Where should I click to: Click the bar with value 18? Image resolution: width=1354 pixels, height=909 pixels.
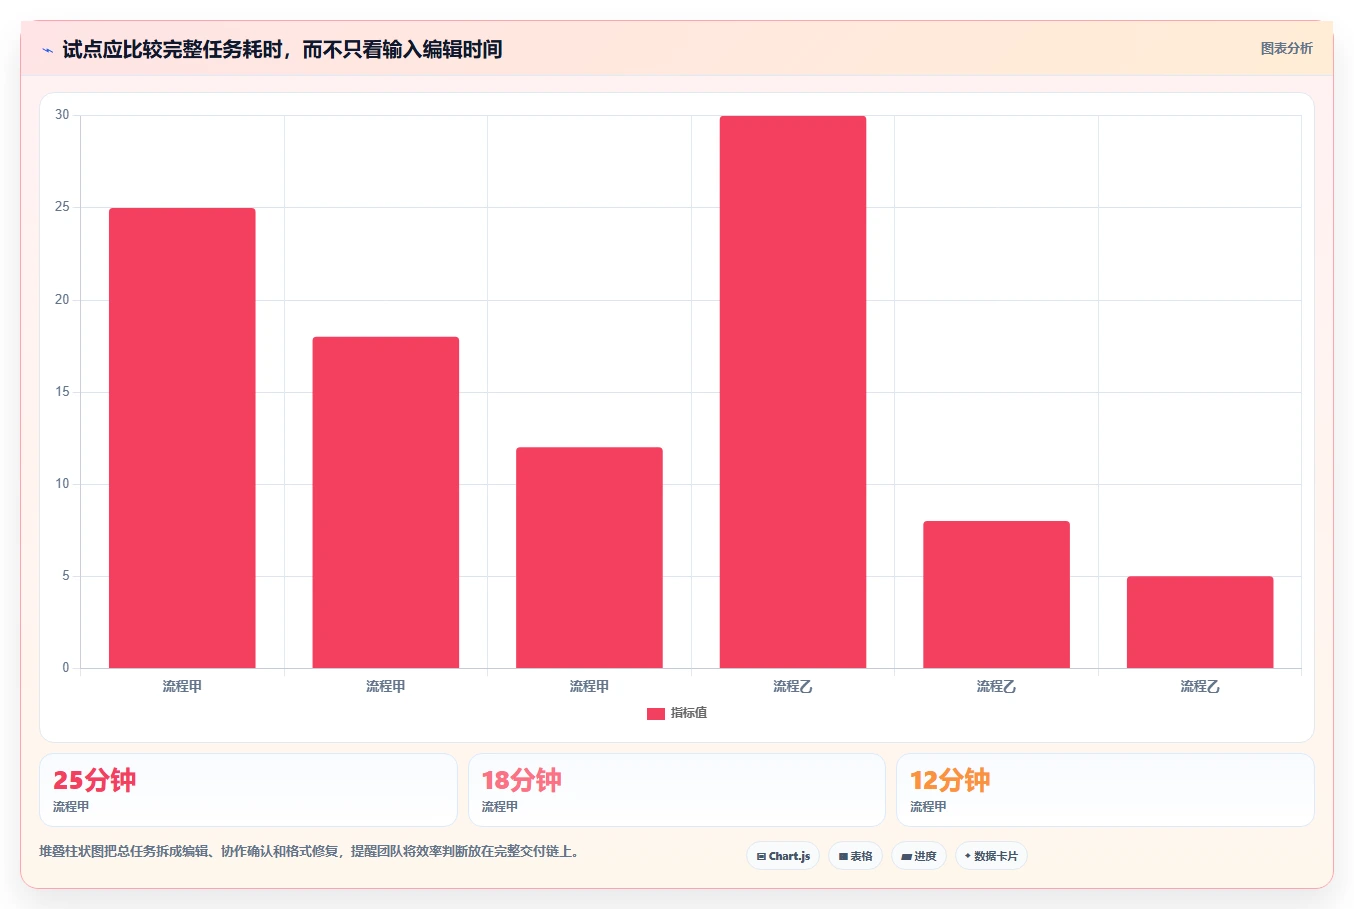point(386,502)
